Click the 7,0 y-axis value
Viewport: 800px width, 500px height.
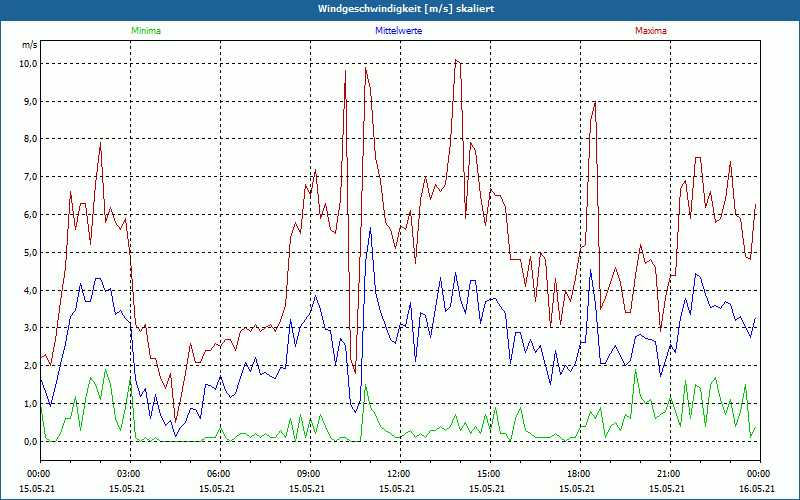pos(30,177)
